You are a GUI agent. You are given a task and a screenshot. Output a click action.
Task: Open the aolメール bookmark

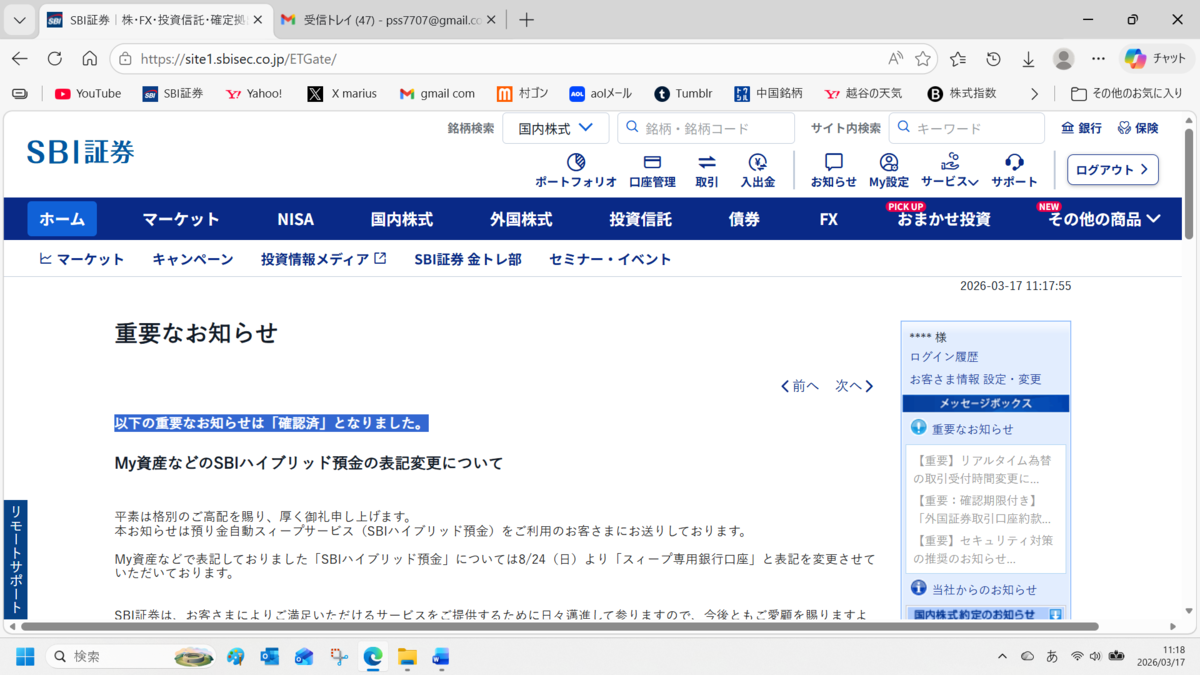[x=600, y=93]
